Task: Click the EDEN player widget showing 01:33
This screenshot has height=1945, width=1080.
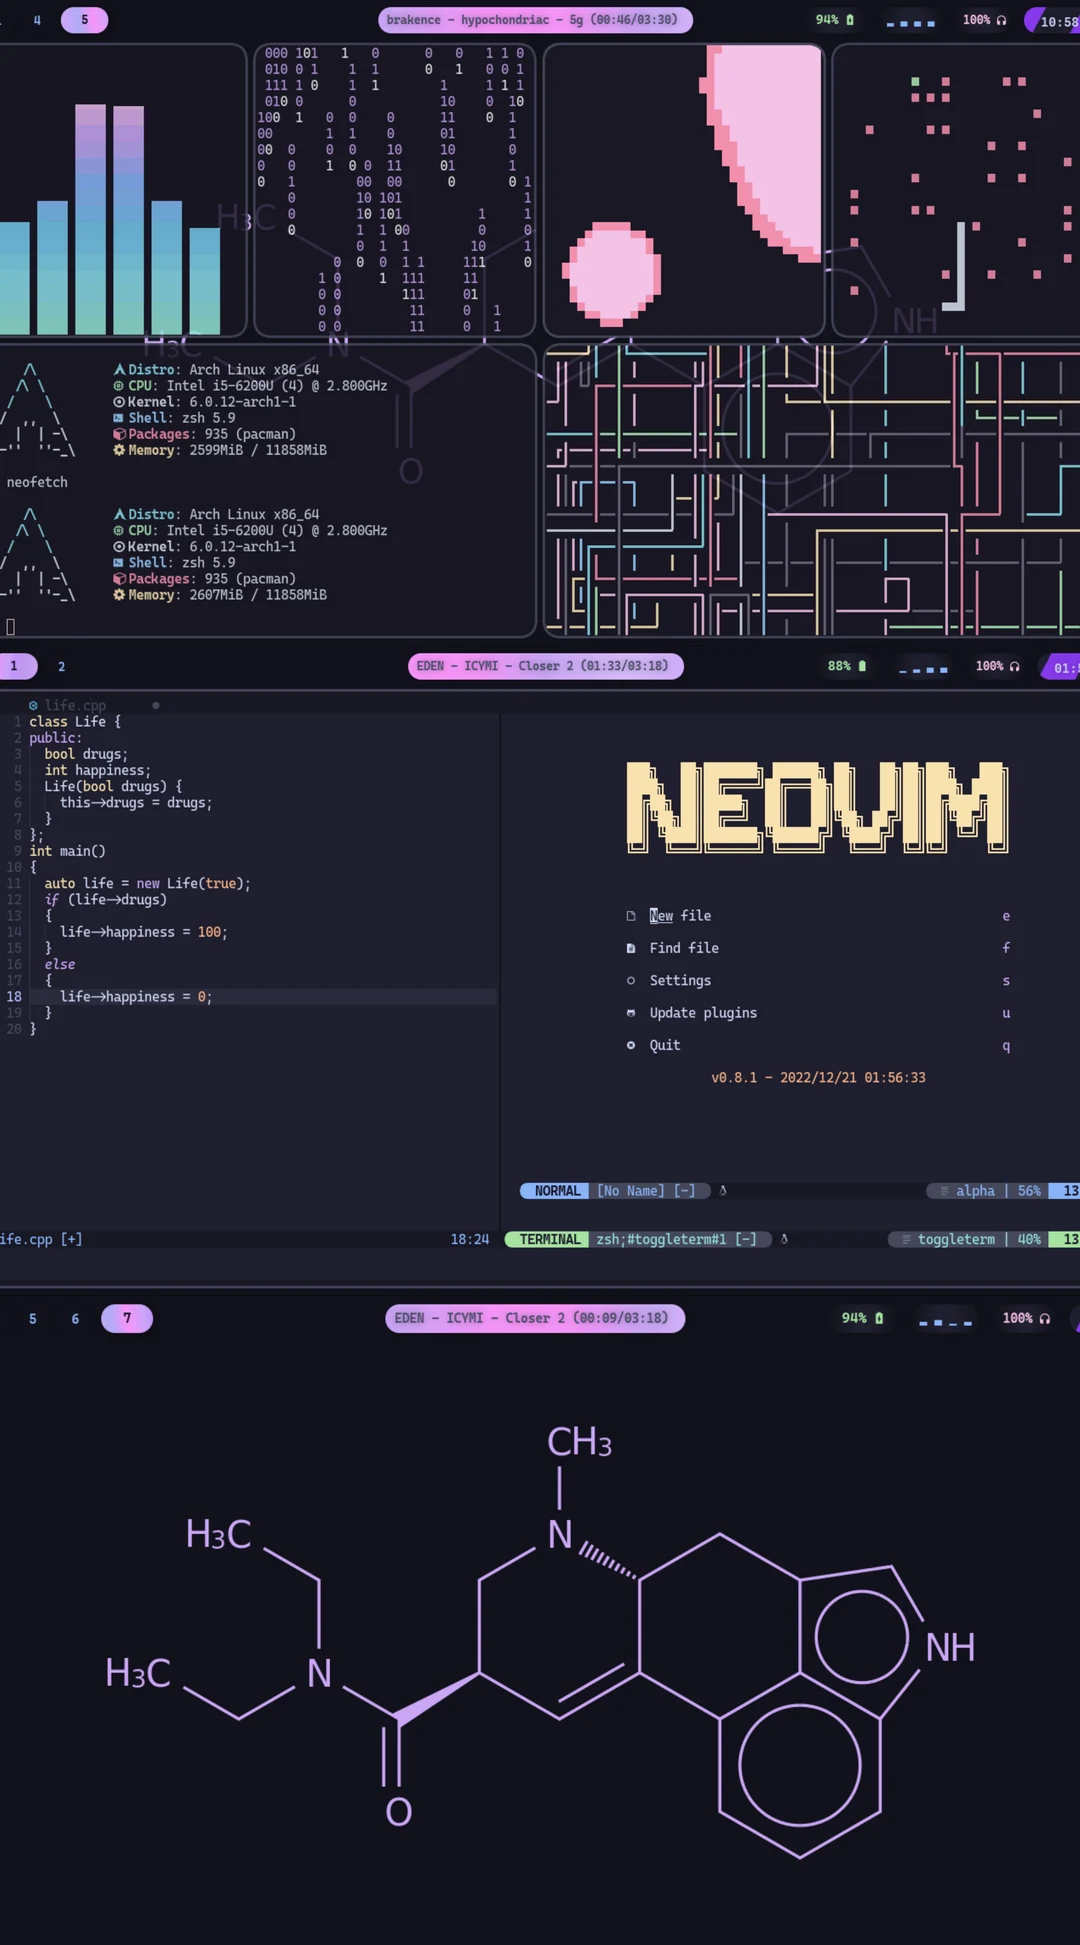Action: (x=545, y=666)
